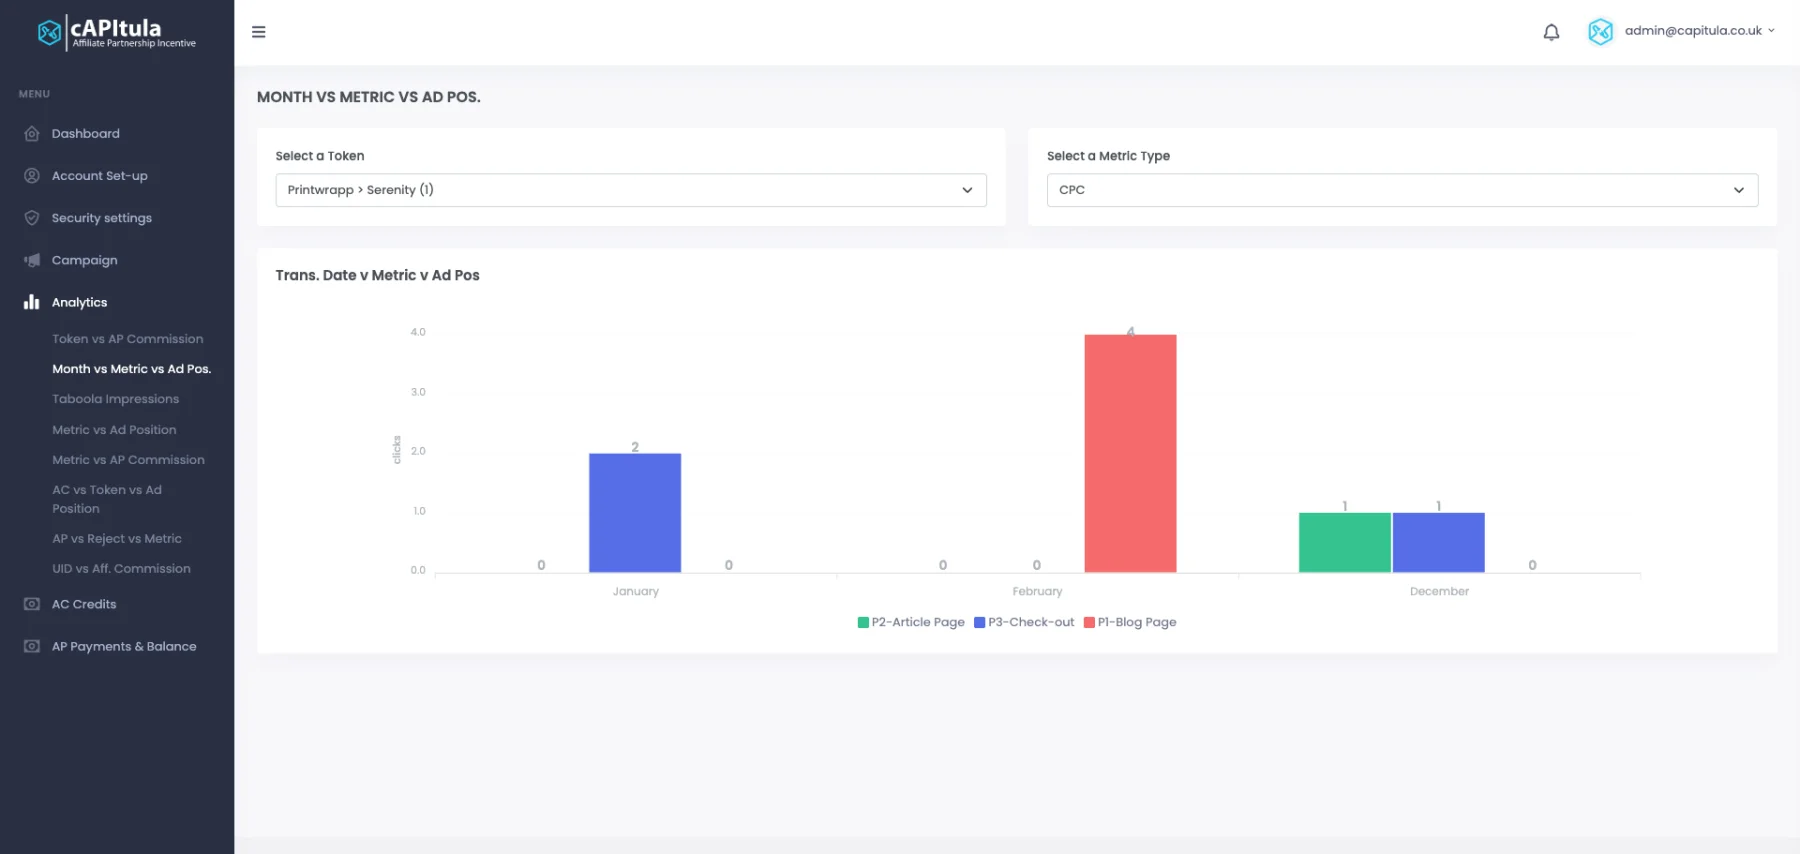Click the AC Credits icon
Image resolution: width=1800 pixels, height=854 pixels.
(32, 604)
